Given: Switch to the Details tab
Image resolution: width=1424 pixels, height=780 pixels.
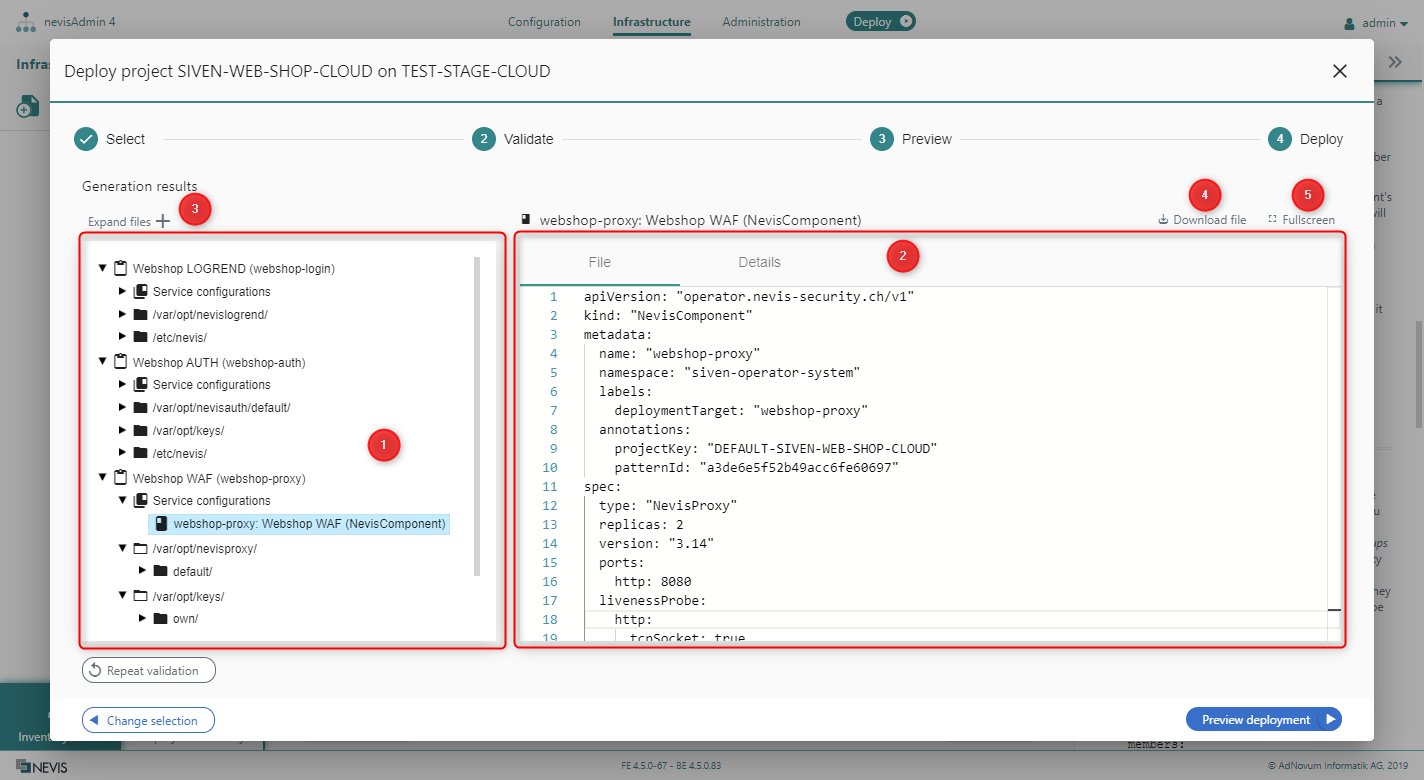Looking at the screenshot, I should (759, 262).
